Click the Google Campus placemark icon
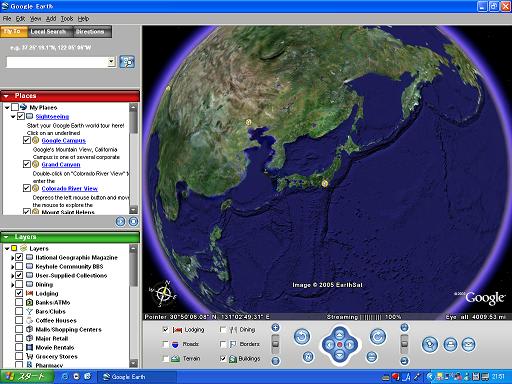 [x=36, y=140]
